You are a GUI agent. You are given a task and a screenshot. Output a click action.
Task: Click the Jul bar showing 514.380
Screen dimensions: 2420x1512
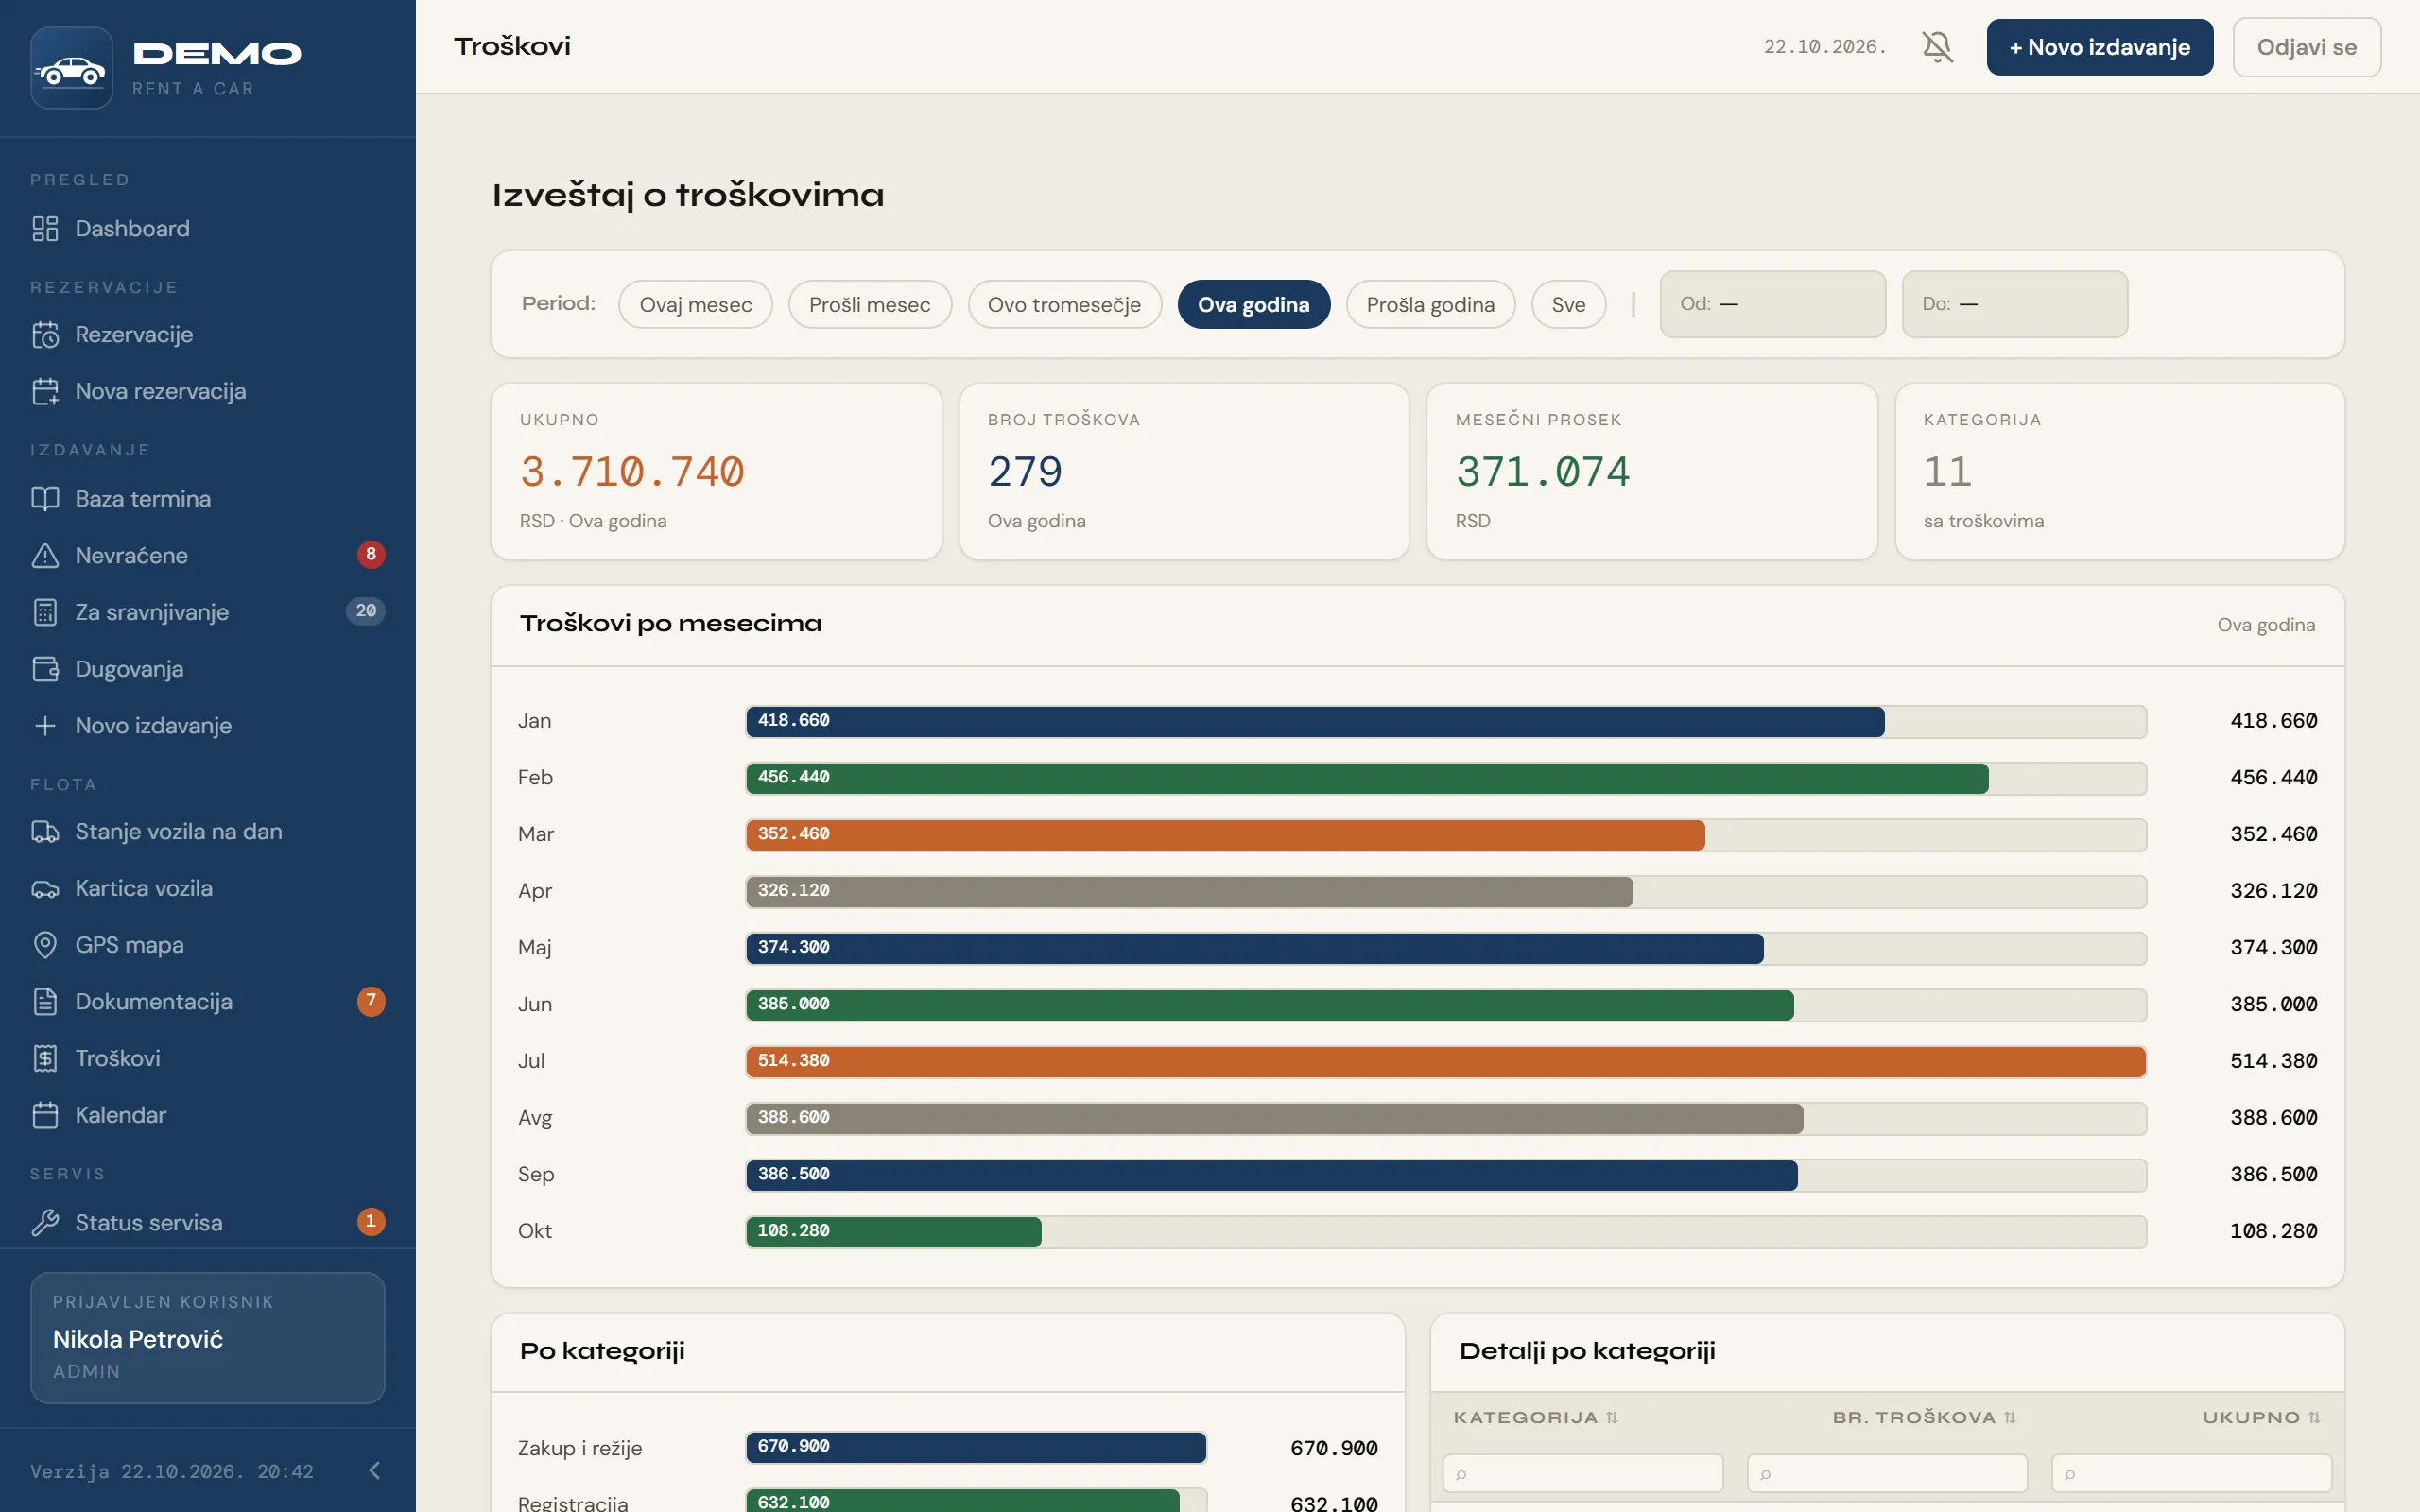[x=1445, y=1061]
